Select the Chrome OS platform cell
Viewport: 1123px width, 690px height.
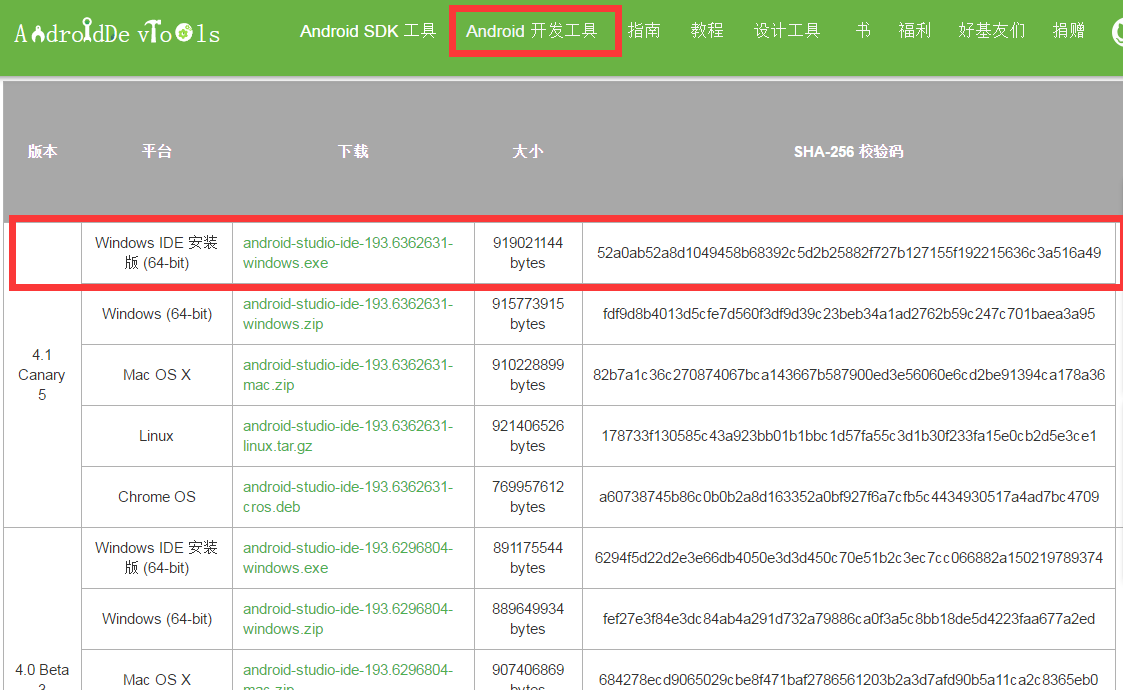[x=157, y=497]
